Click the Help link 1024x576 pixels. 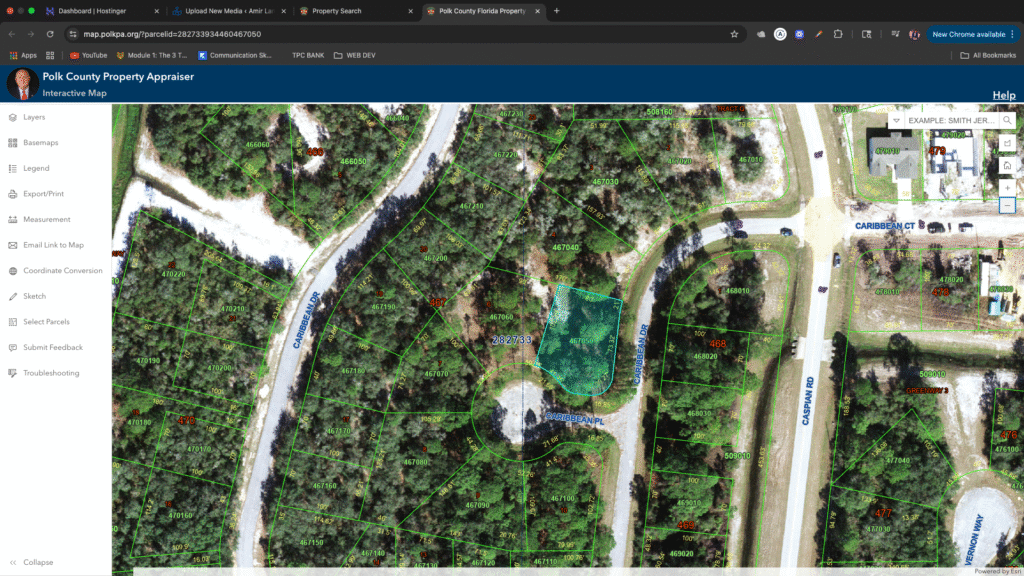[x=1003, y=95]
